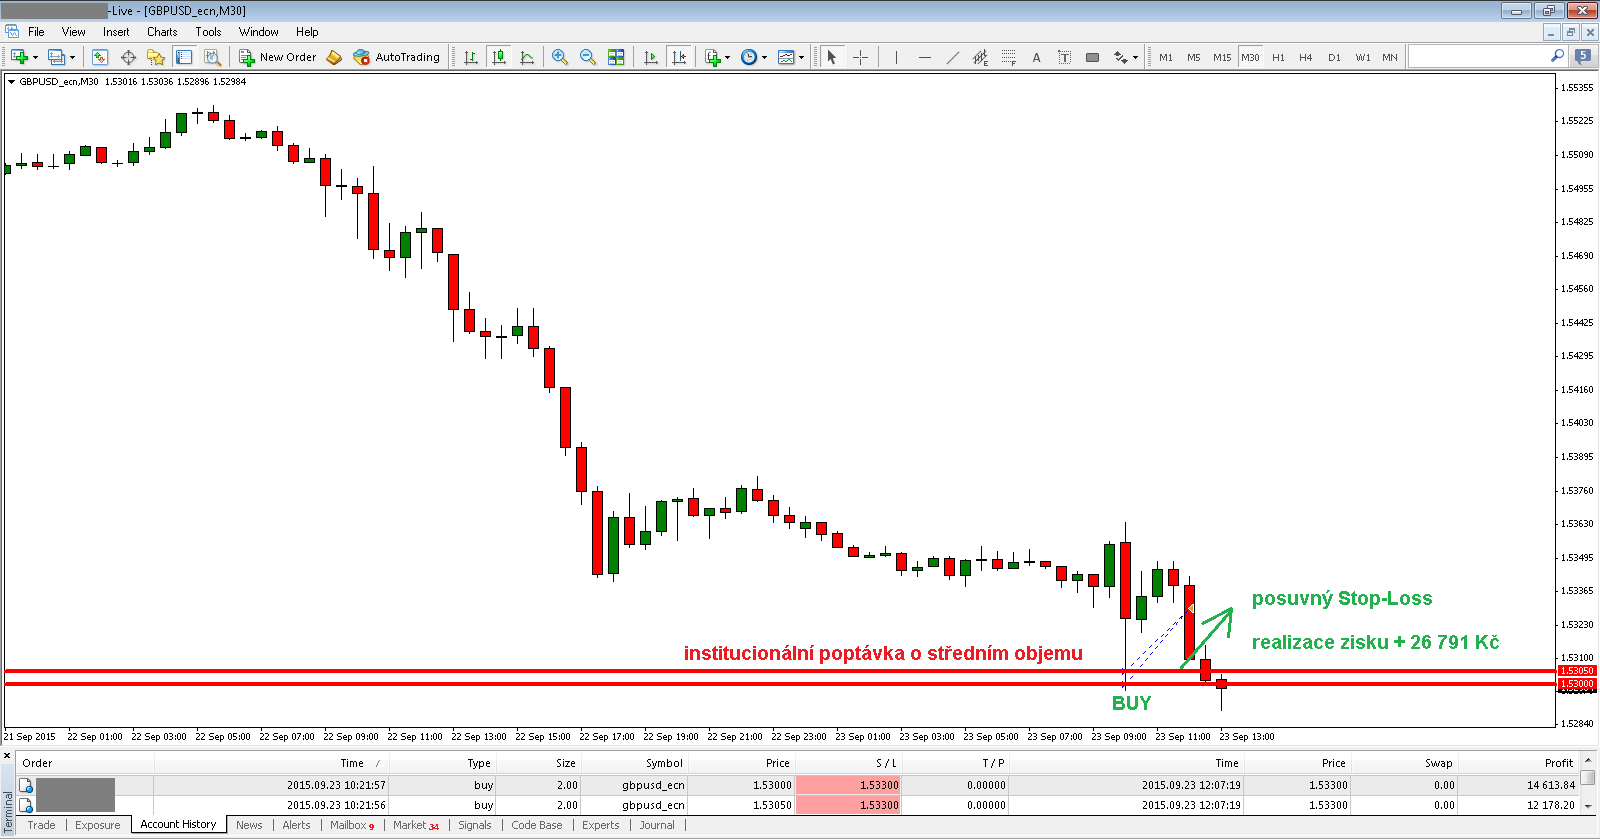The width and height of the screenshot is (1600, 840).
Task: Open the MetaEditor yellow book icon
Action: (x=334, y=57)
